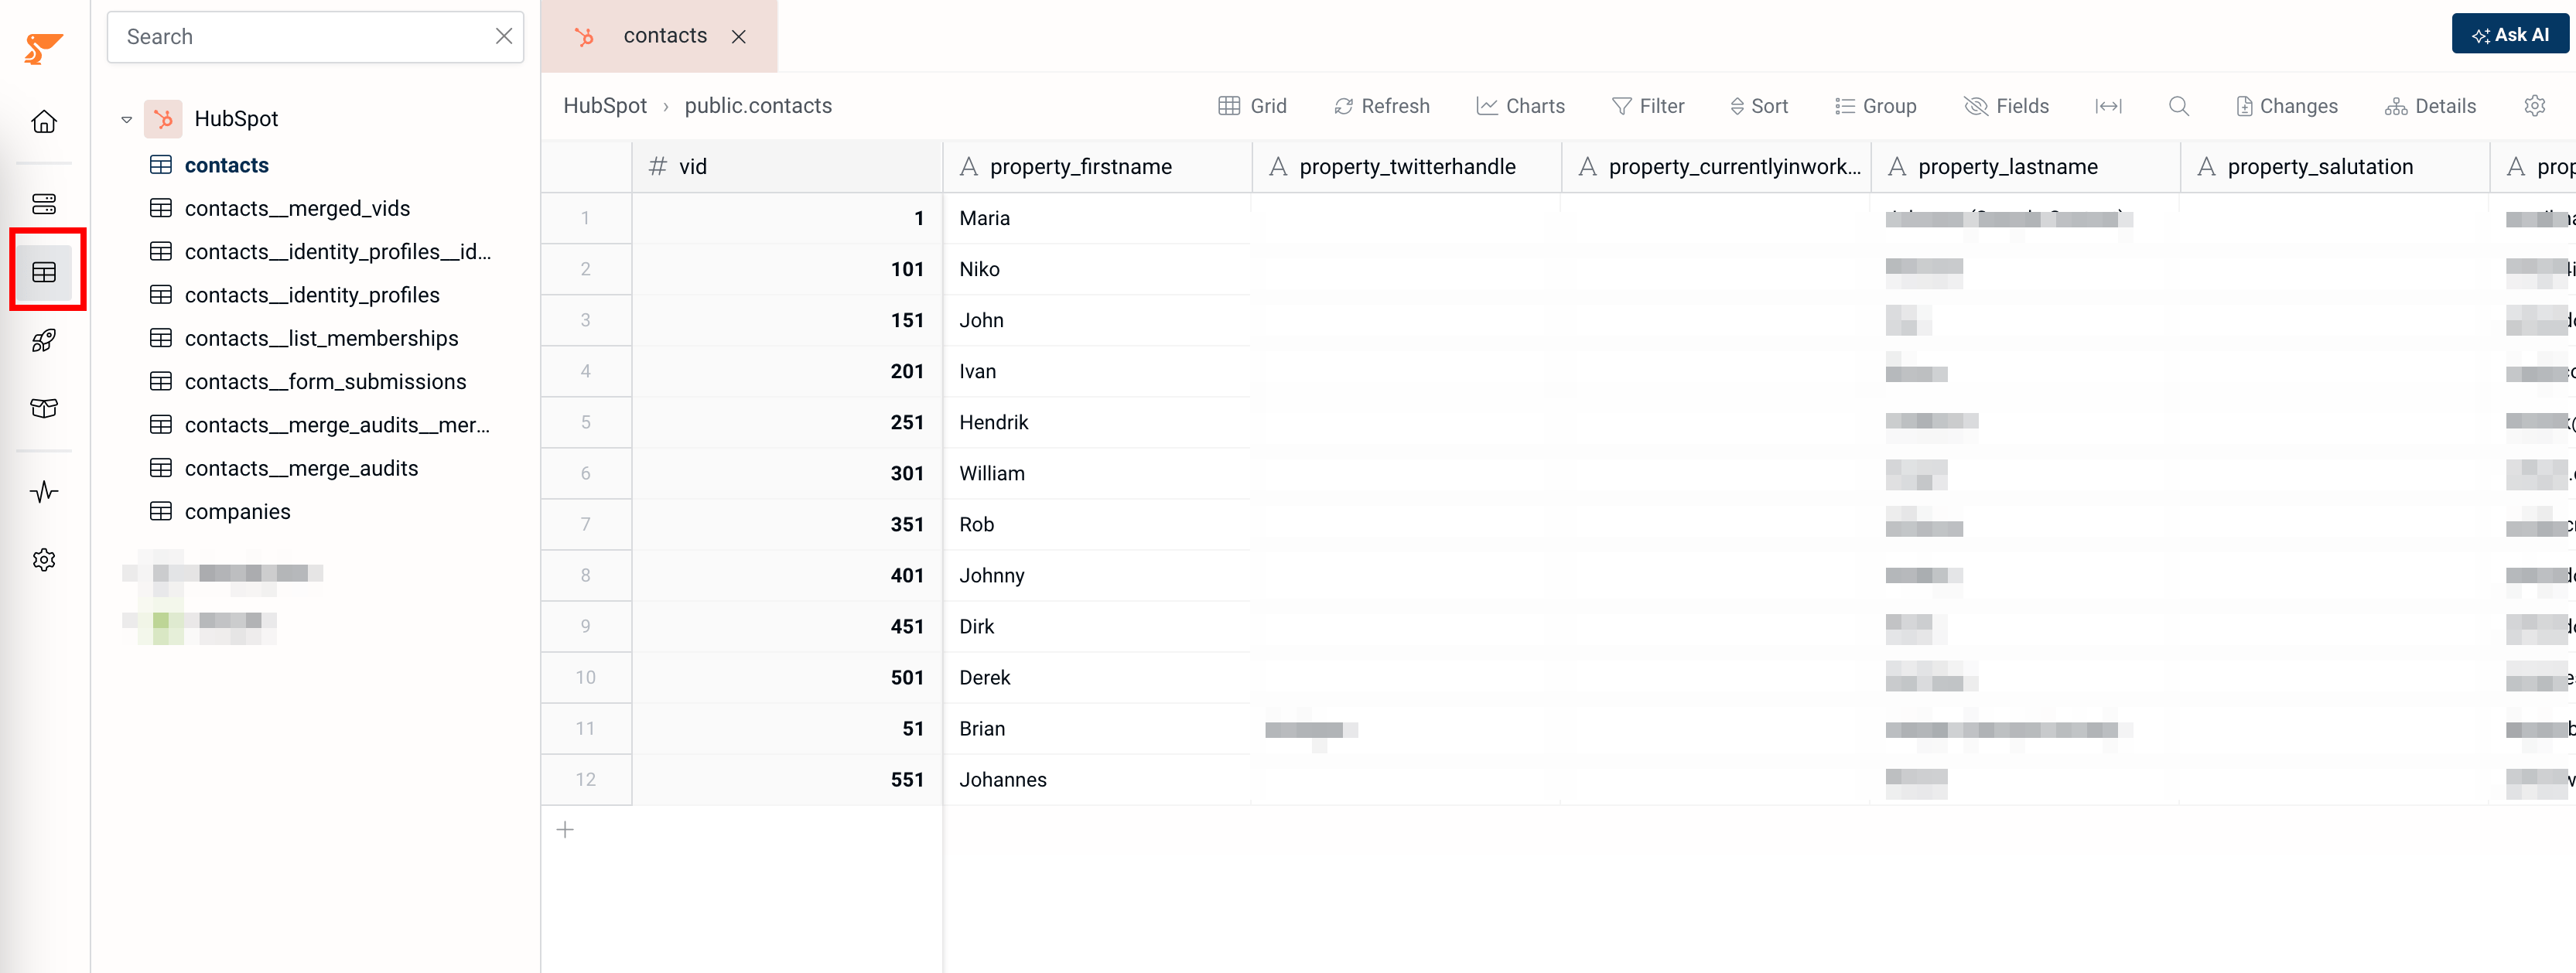2576x973 pixels.
Task: Open the Sort options
Action: [x=1758, y=106]
